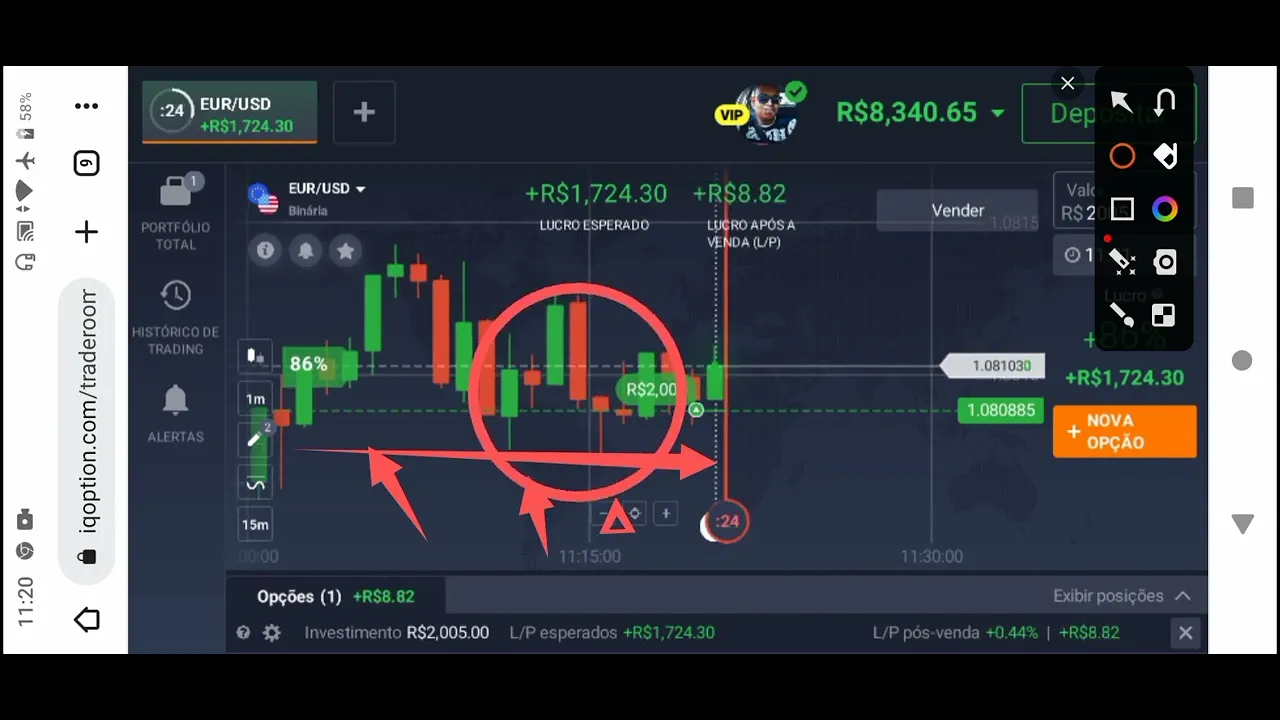Click the small bell icon near chart
The height and width of the screenshot is (720, 1280).
(306, 250)
